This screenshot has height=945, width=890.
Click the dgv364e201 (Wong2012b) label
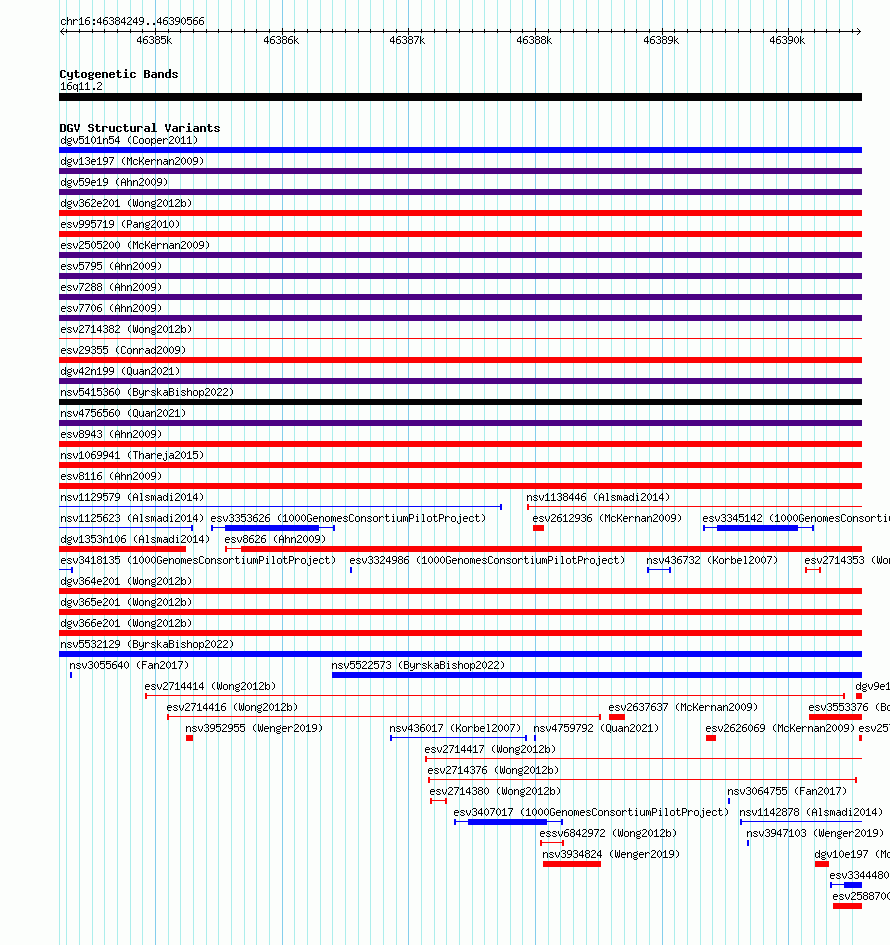pyautogui.click(x=126, y=582)
